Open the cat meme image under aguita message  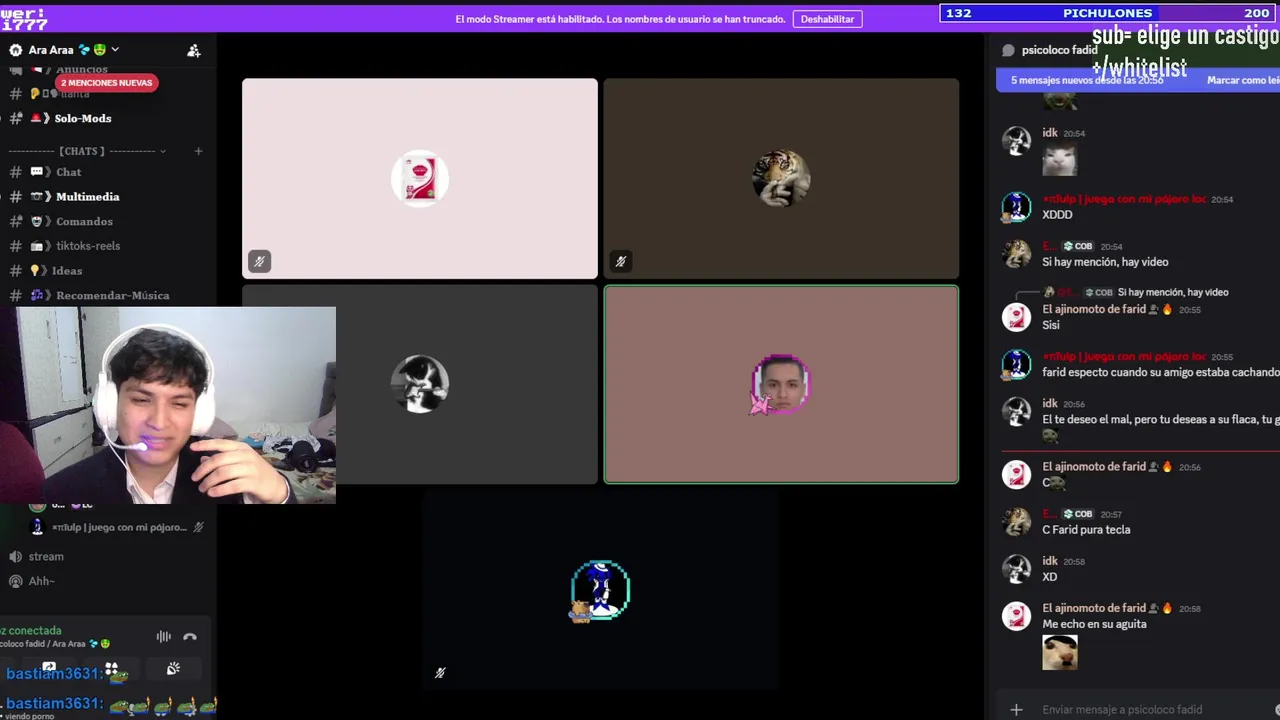click(x=1059, y=653)
